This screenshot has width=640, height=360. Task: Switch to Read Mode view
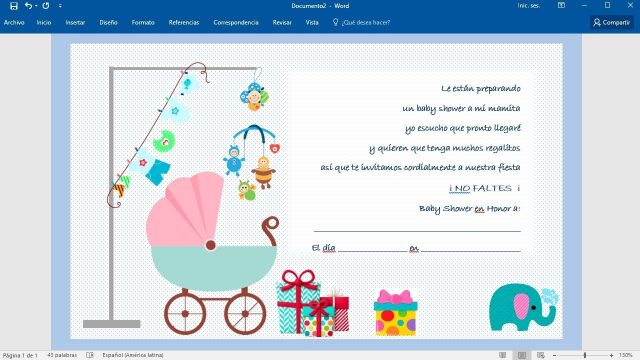503,355
